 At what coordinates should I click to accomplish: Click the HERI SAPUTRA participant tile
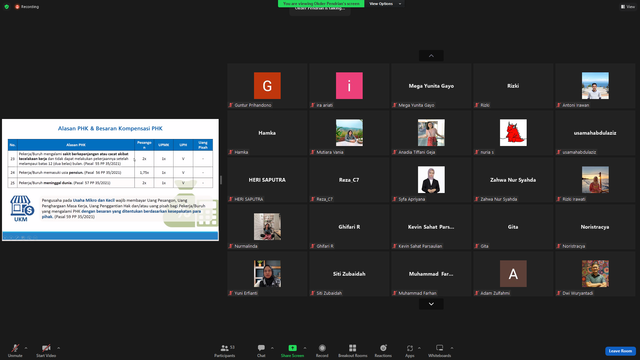pos(267,180)
